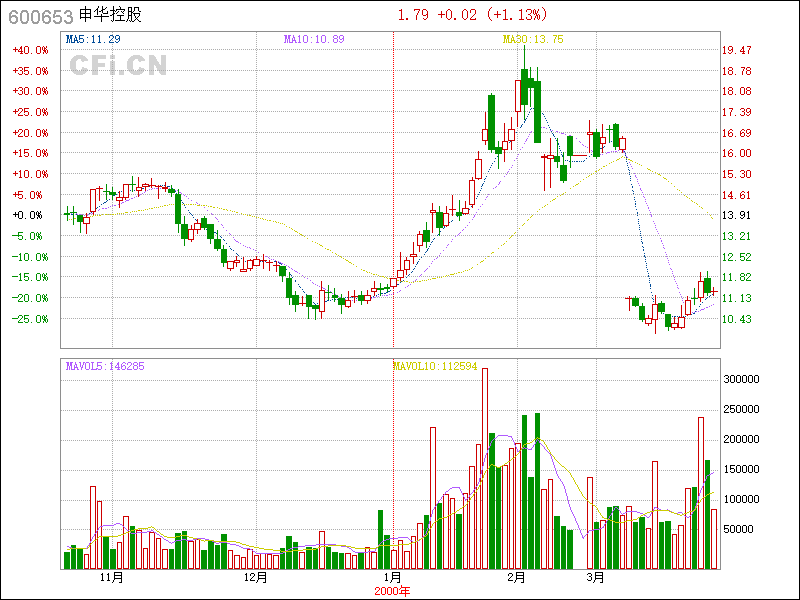Click the +0.0% baseline label
800x600 pixels.
coord(28,215)
